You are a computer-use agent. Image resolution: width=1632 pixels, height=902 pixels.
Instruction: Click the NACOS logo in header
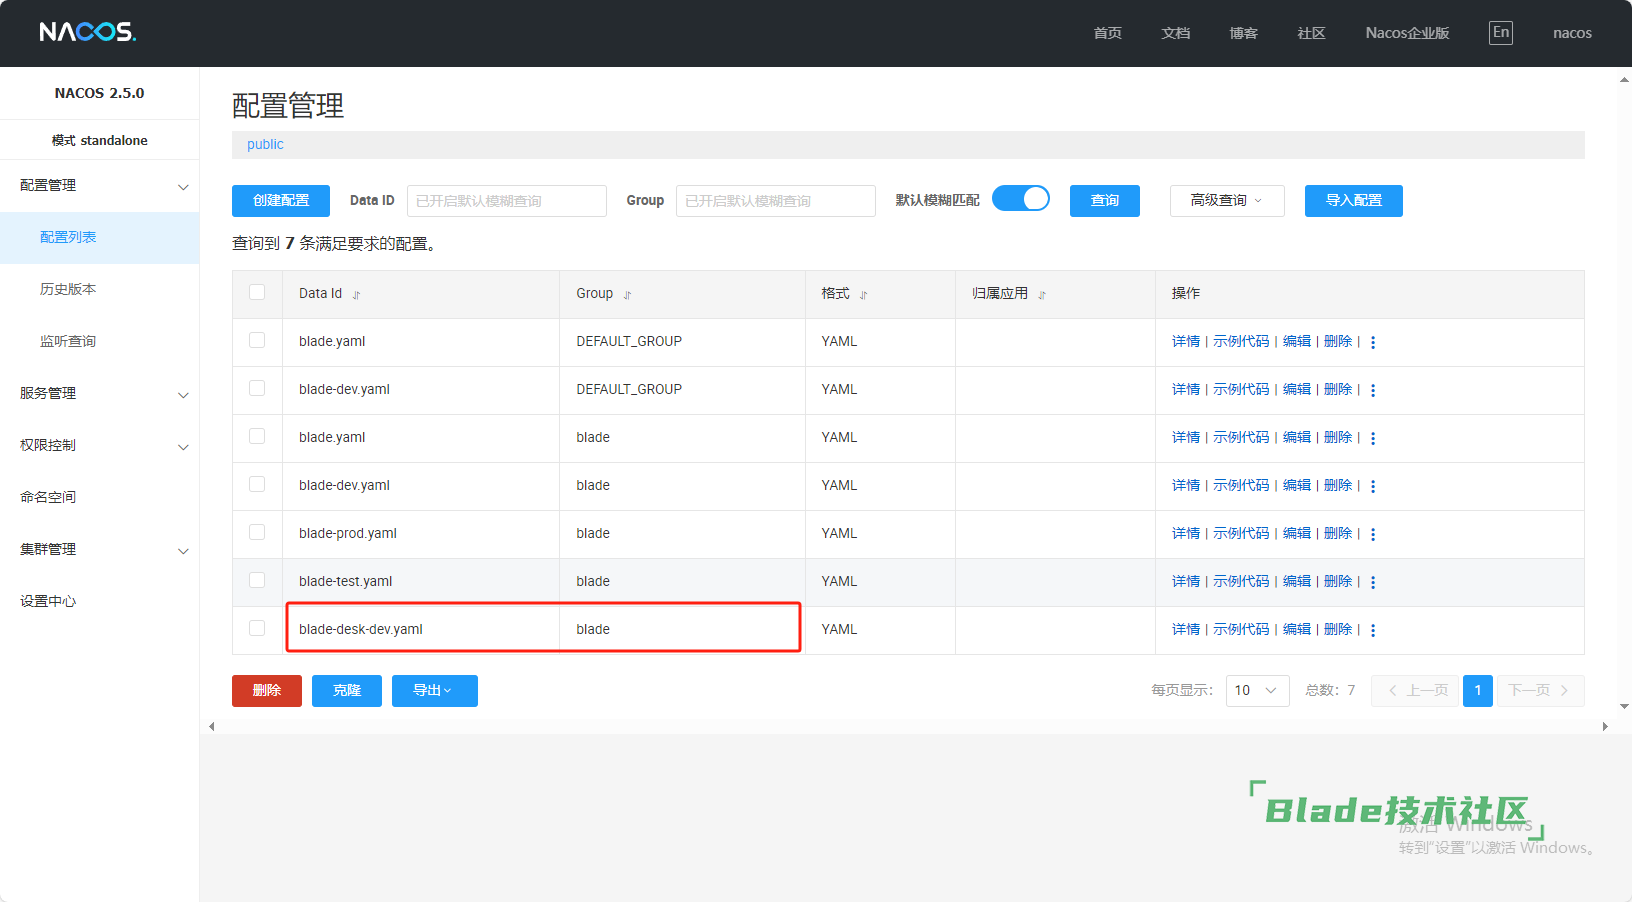click(x=87, y=32)
